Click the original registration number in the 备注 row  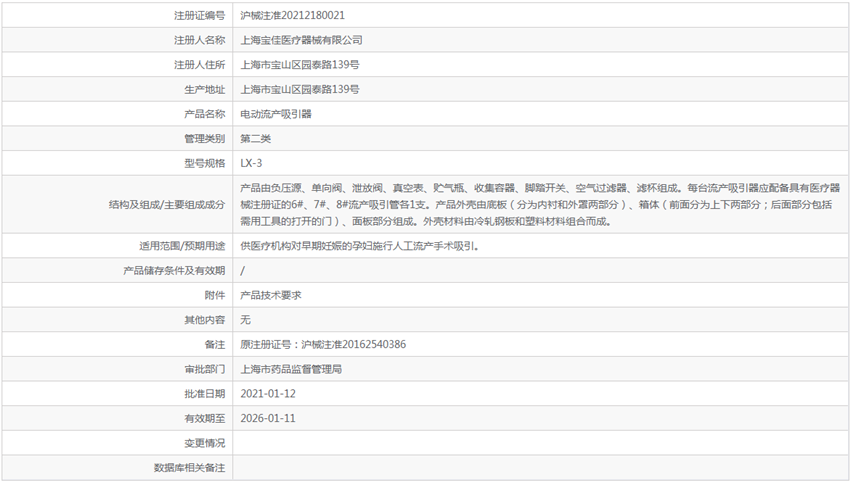324,344
